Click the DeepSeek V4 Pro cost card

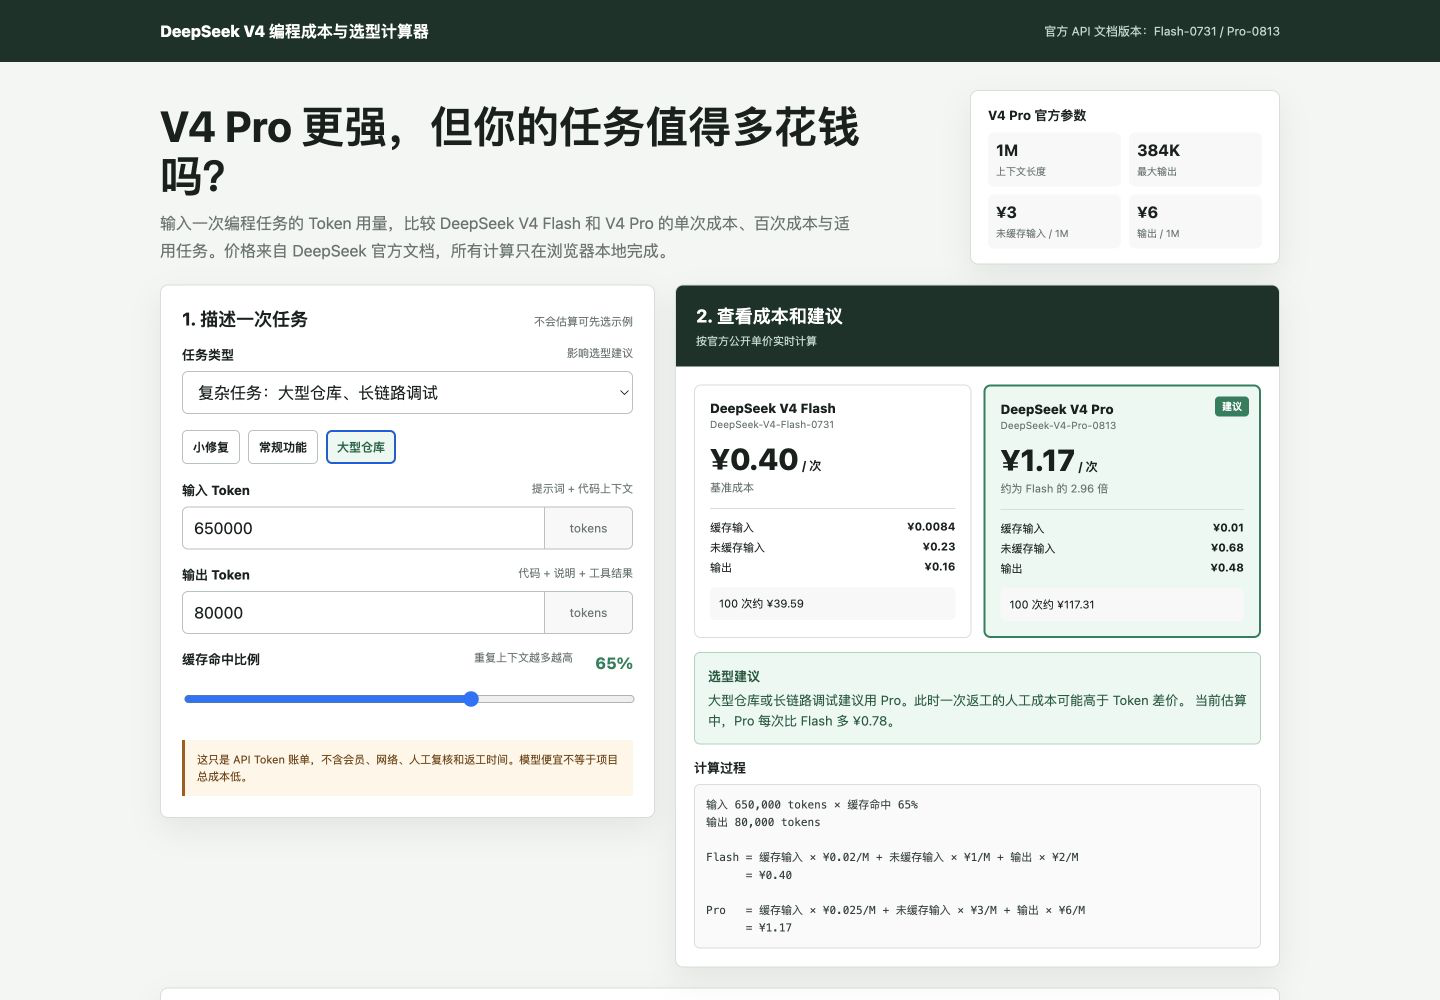1122,511
